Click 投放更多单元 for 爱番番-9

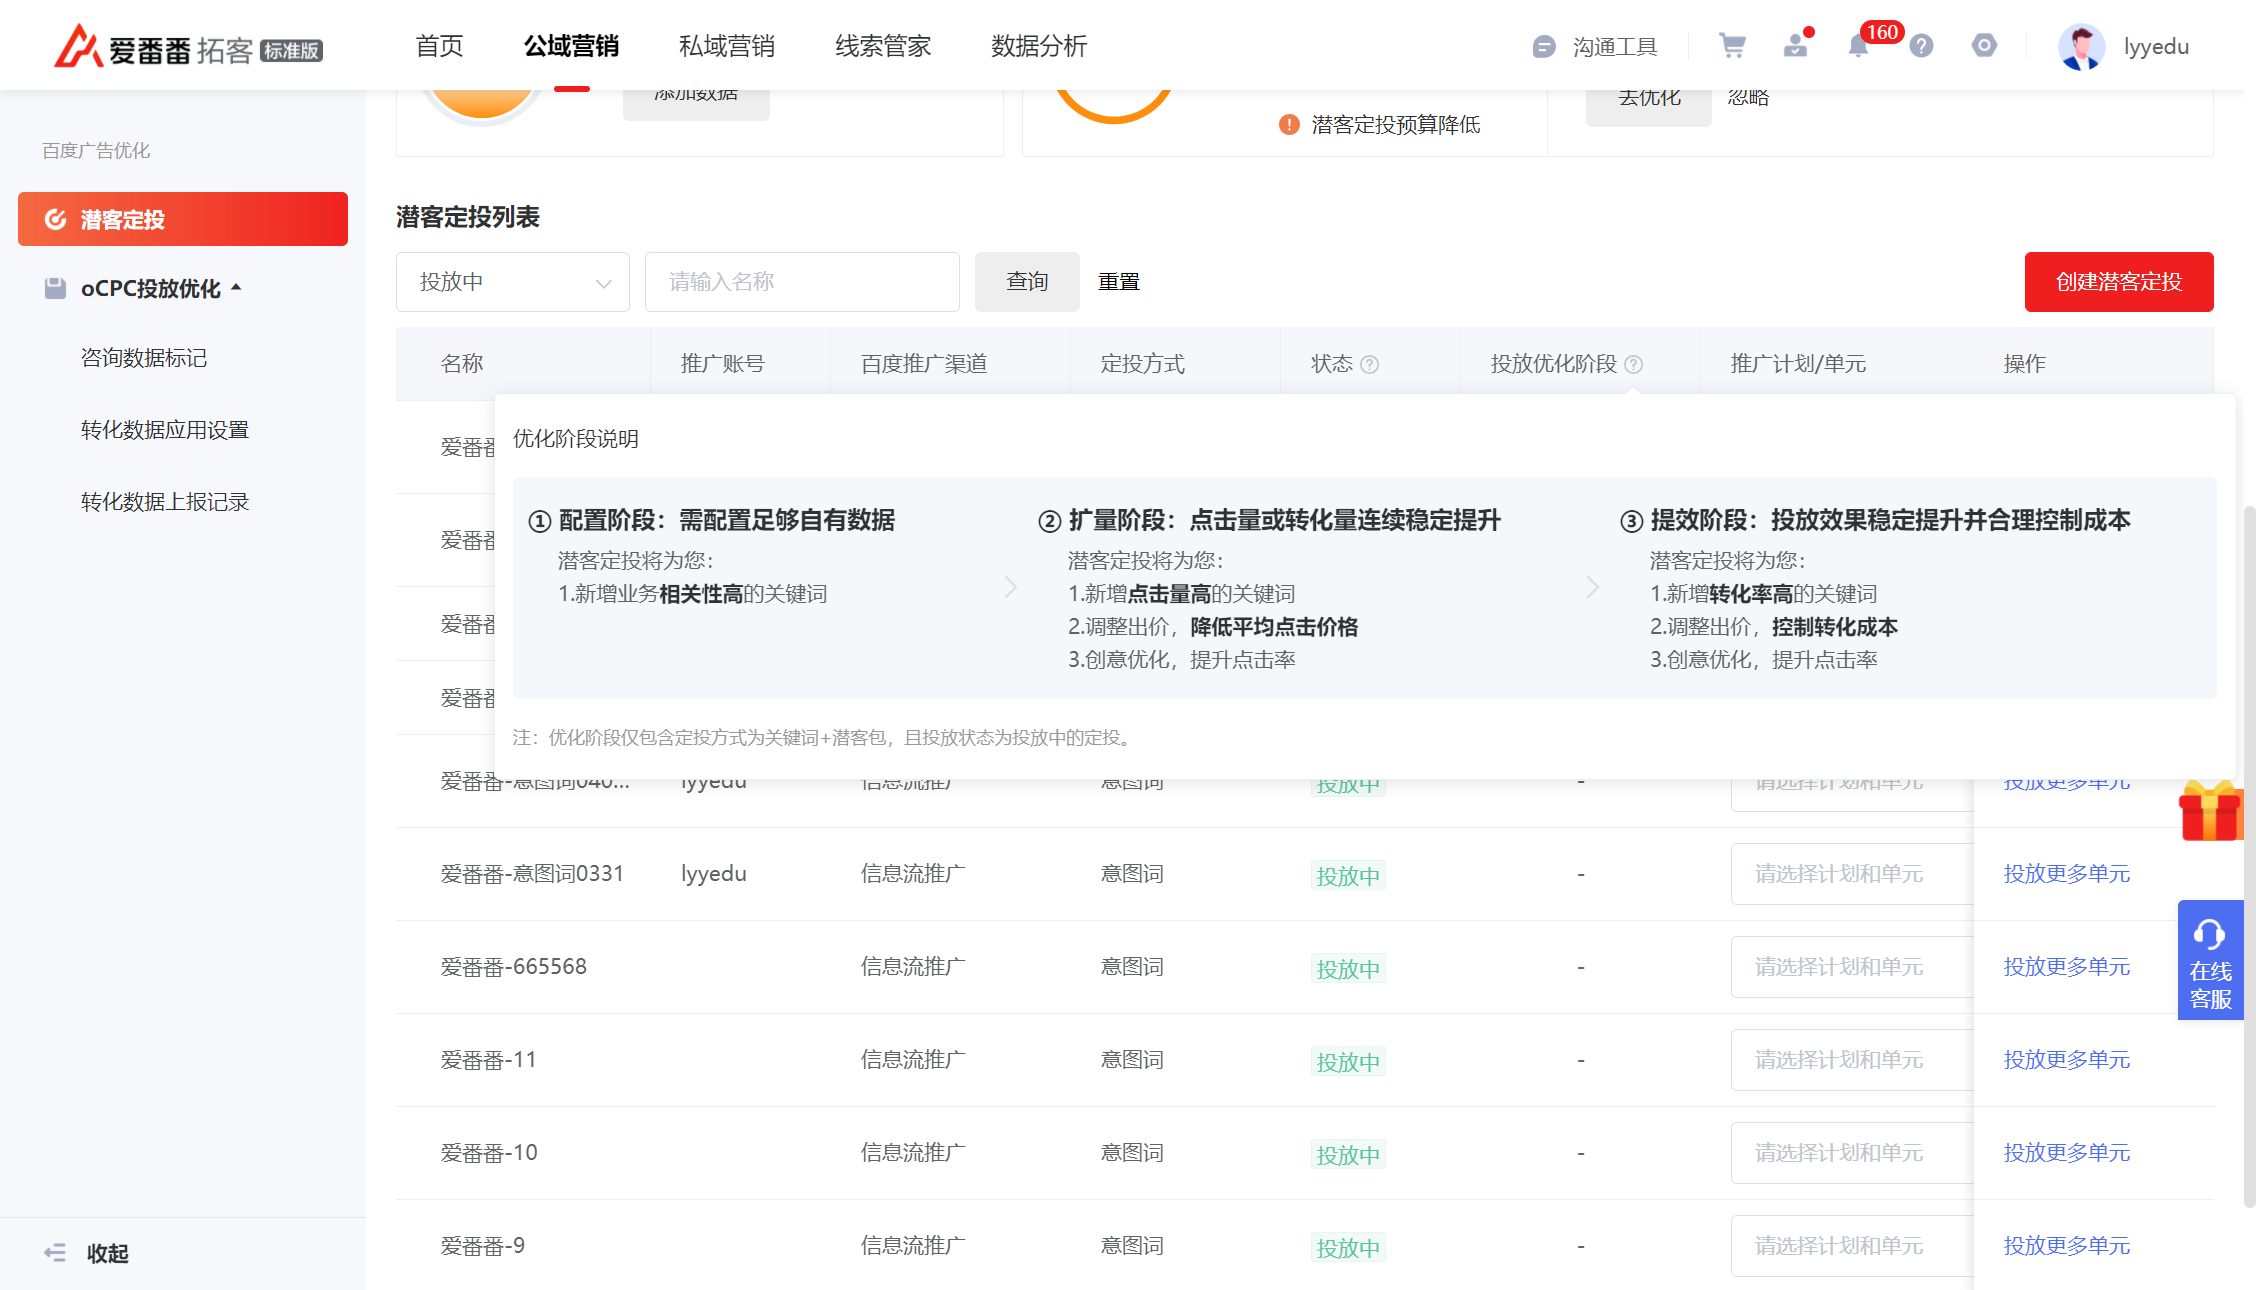(2067, 1246)
